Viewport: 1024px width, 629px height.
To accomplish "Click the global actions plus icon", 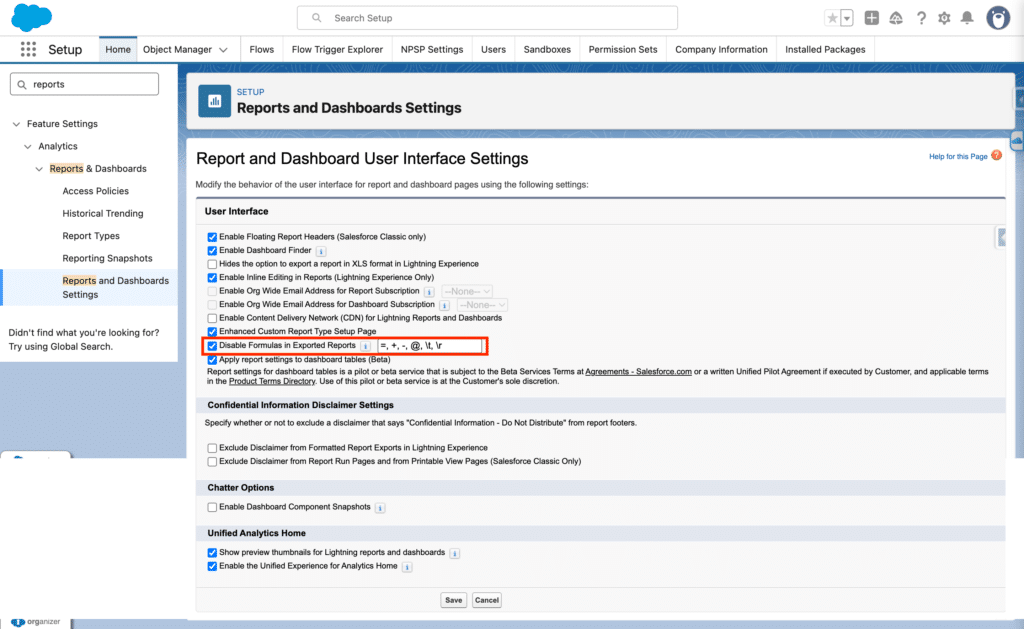I will (x=872, y=18).
